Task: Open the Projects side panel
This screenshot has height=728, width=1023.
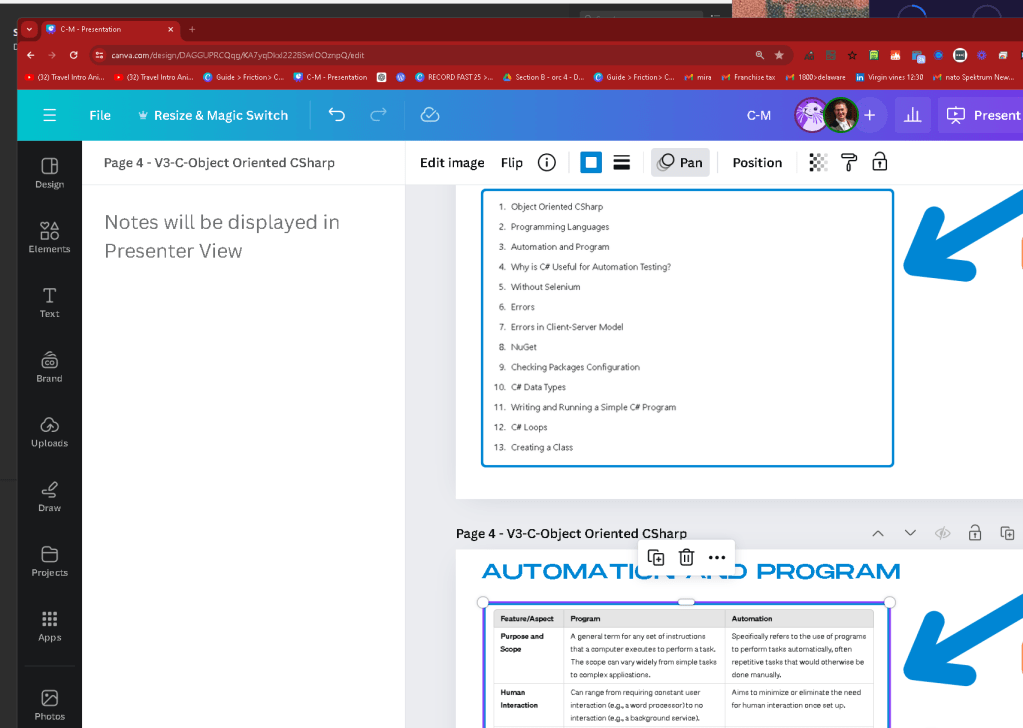Action: tap(50, 561)
